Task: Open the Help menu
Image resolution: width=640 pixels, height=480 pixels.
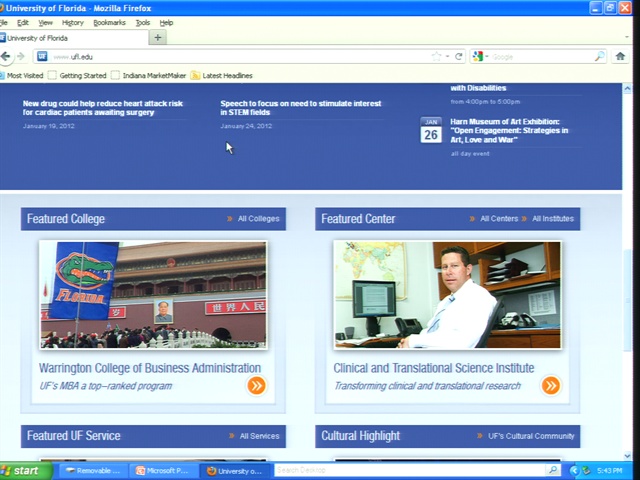Action: (166, 23)
